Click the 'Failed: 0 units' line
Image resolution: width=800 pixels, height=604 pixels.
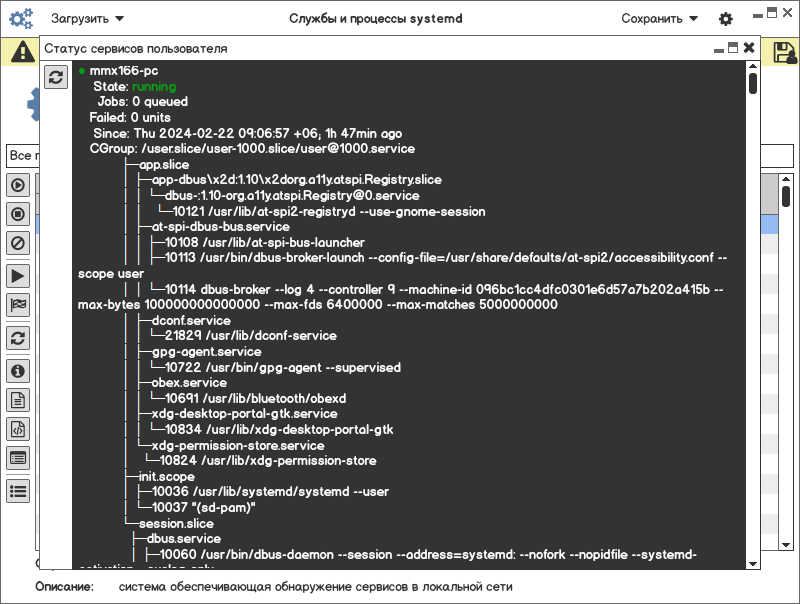[130, 117]
